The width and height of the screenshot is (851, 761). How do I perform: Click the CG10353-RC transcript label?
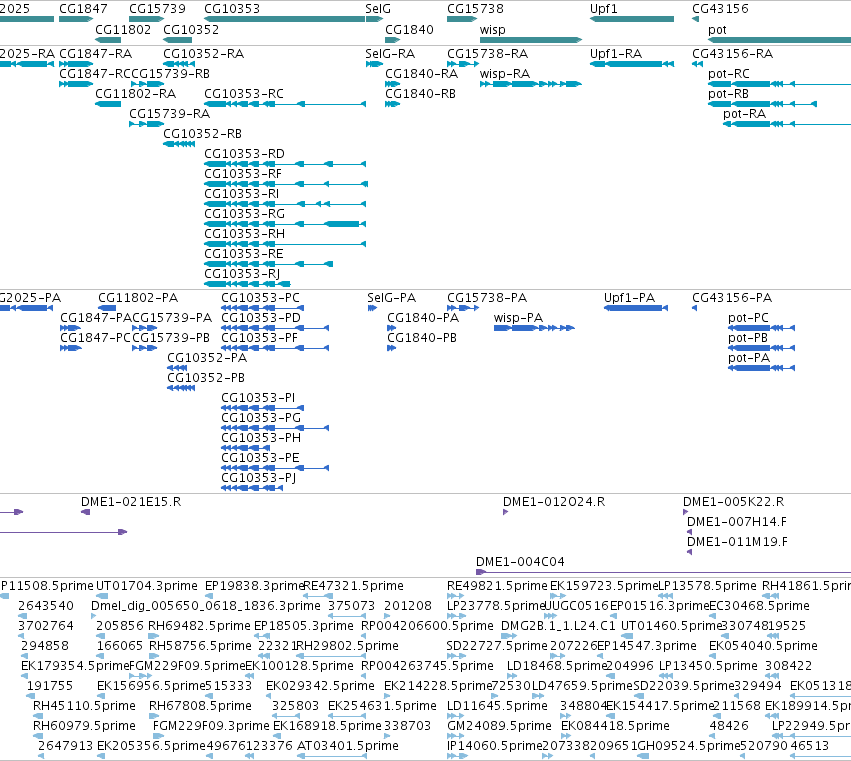coord(244,94)
